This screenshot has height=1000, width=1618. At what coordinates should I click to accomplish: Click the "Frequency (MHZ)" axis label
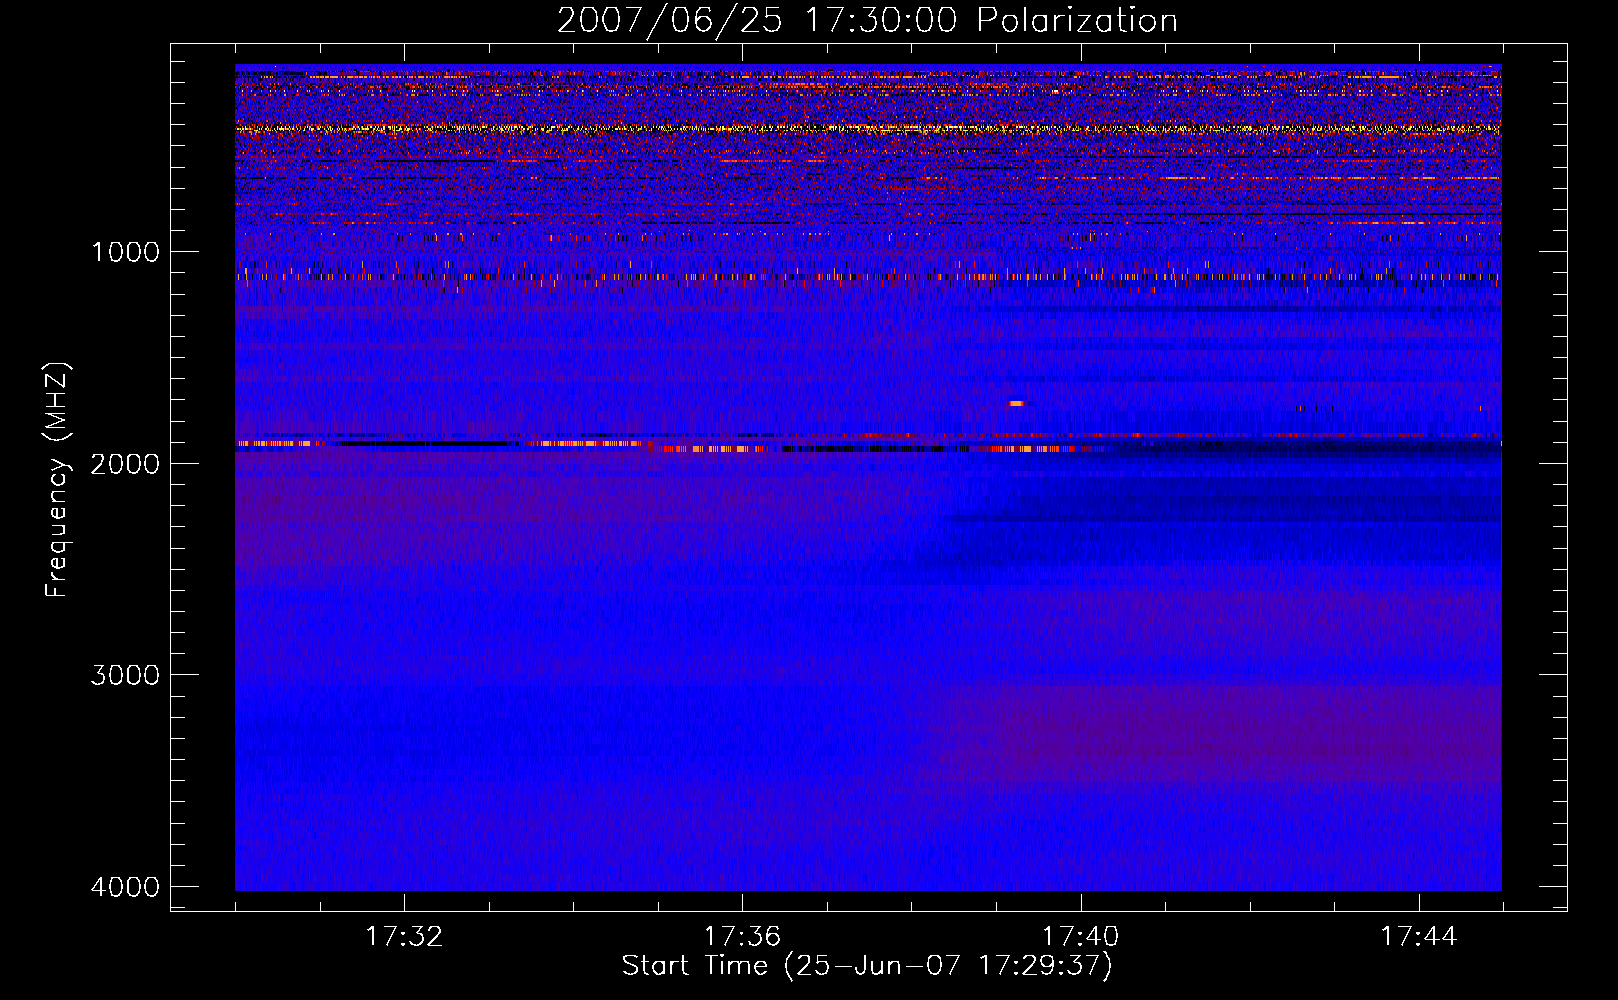[56, 480]
